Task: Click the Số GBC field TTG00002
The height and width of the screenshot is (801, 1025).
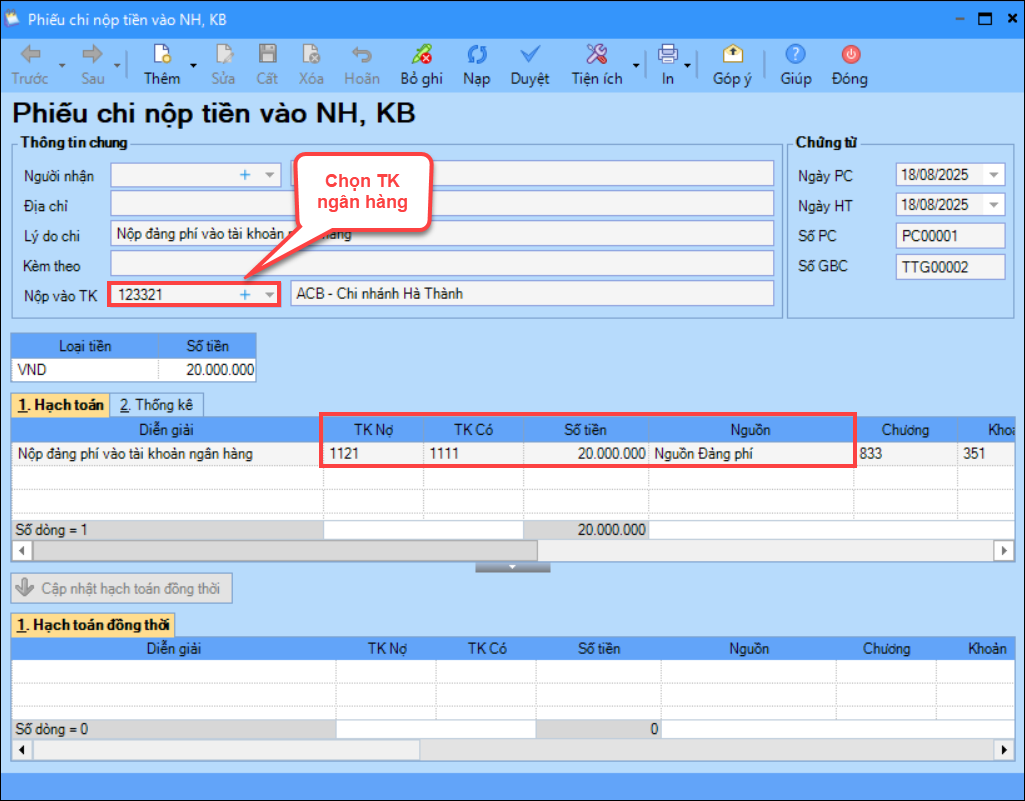Action: pyautogui.click(x=950, y=267)
